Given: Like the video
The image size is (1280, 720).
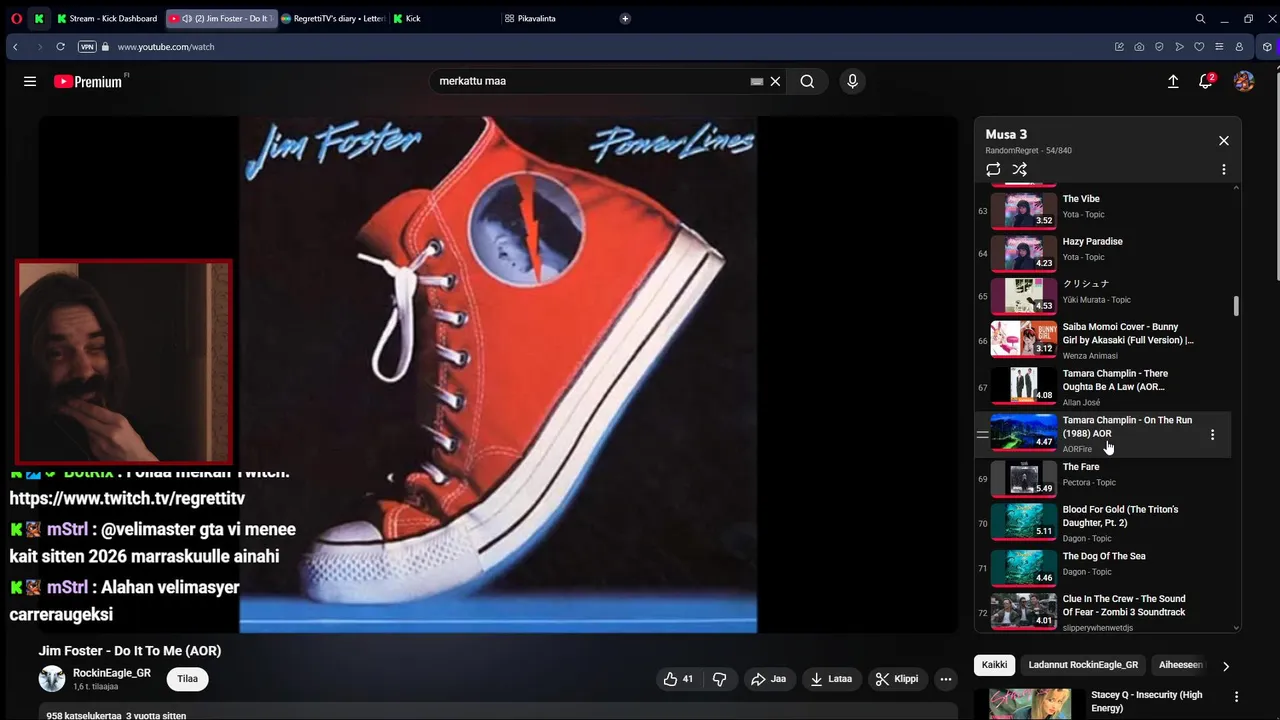Looking at the screenshot, I should click(x=678, y=679).
